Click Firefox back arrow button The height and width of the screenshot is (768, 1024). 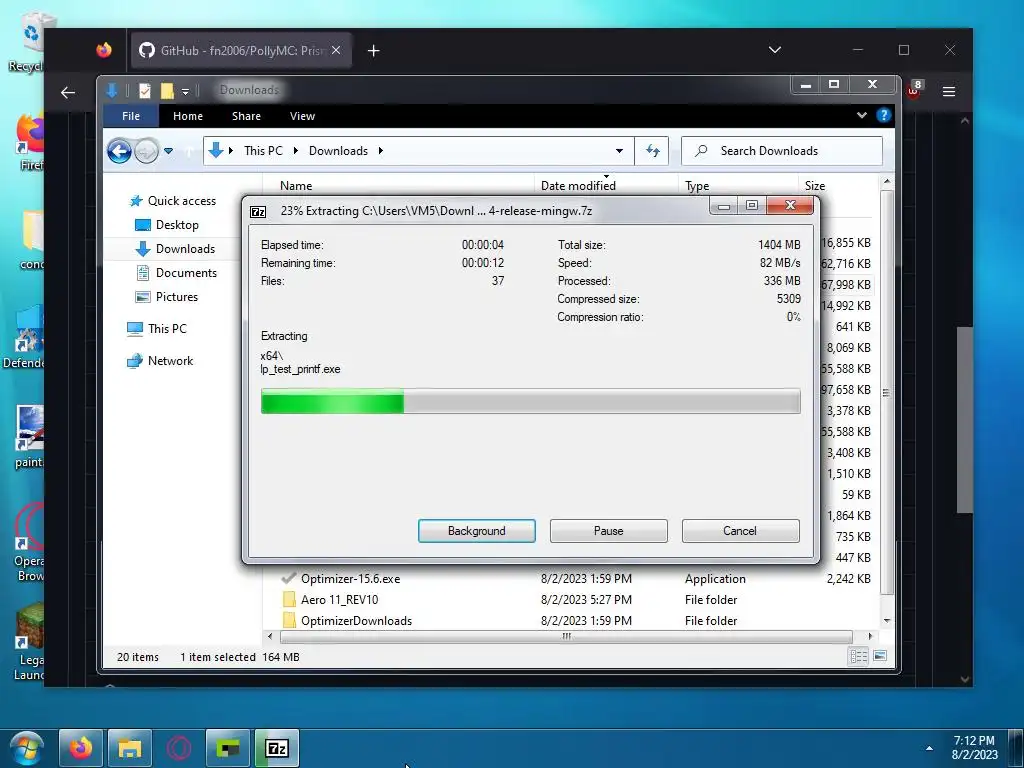(68, 93)
